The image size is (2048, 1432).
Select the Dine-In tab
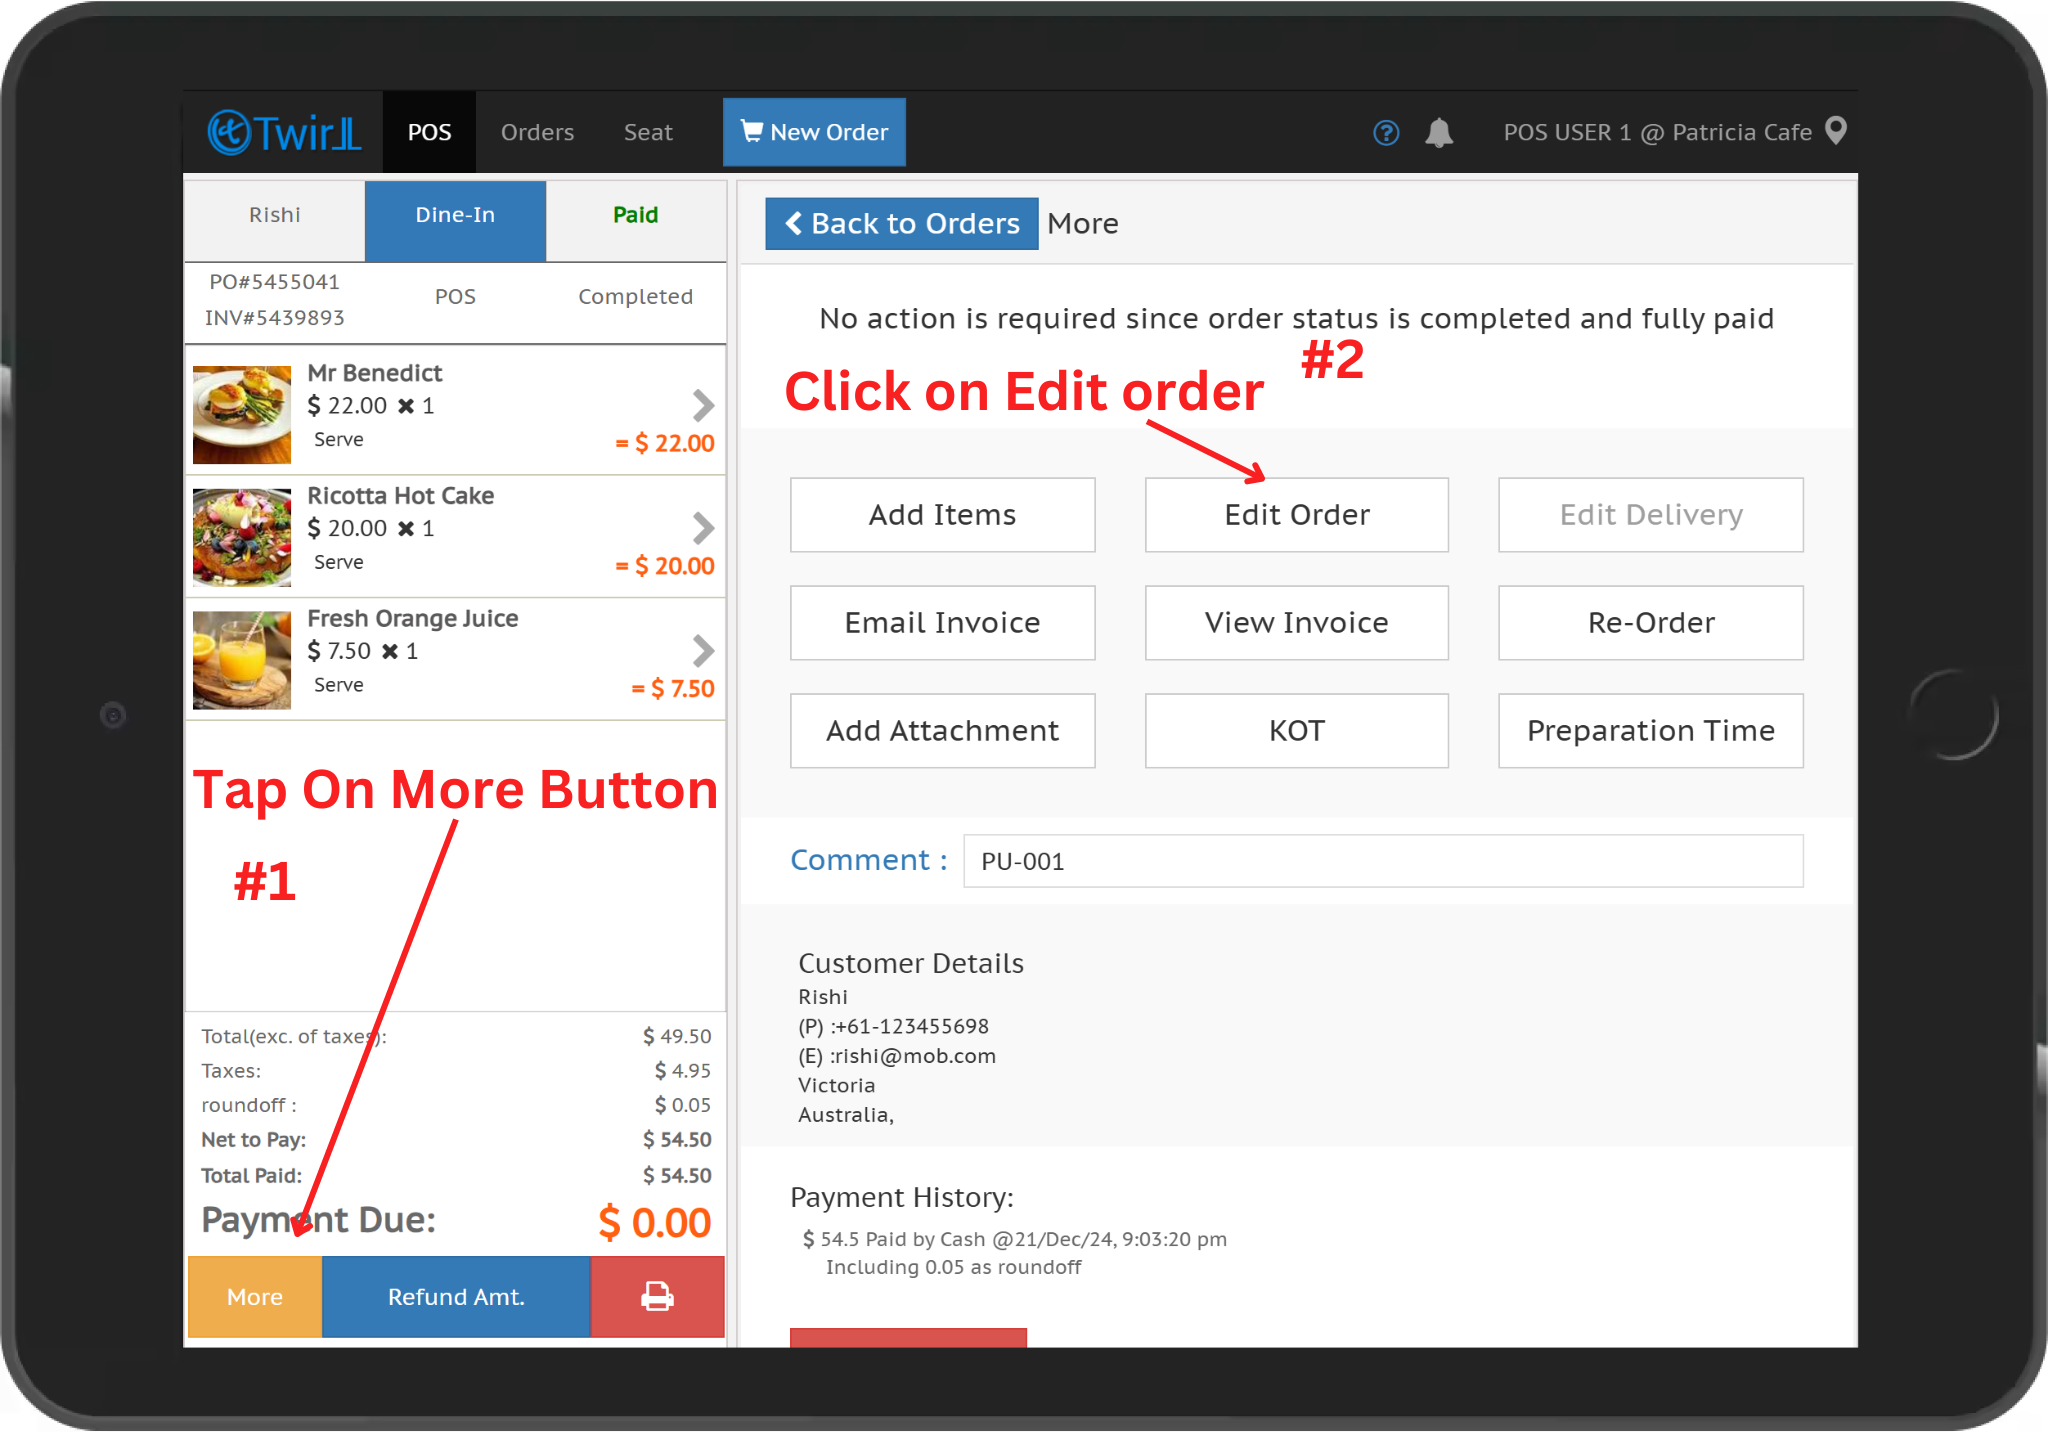coord(455,215)
